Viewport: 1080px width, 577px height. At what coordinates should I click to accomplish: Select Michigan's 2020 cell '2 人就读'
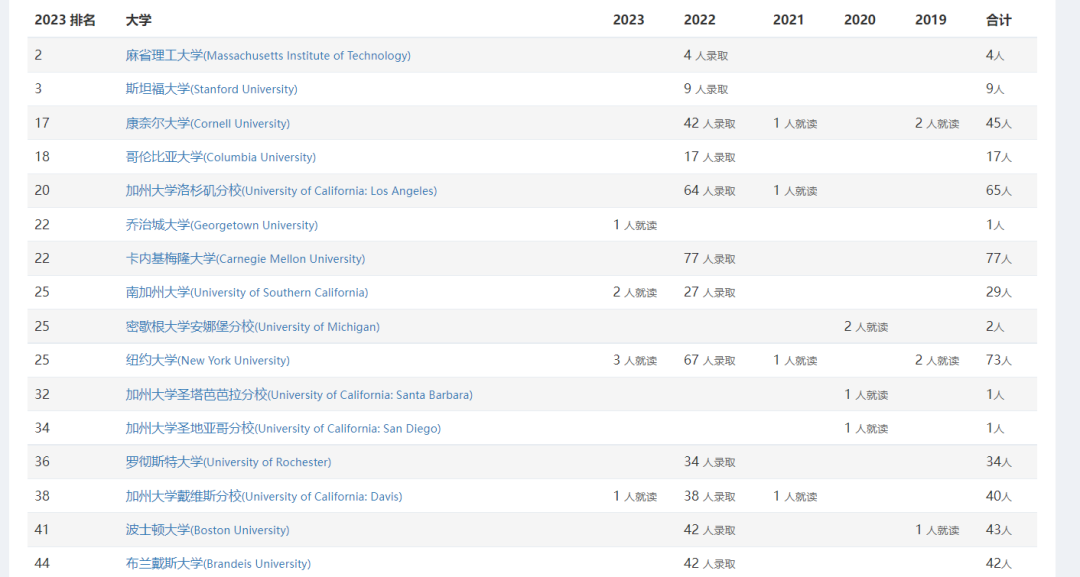pyautogui.click(x=866, y=326)
